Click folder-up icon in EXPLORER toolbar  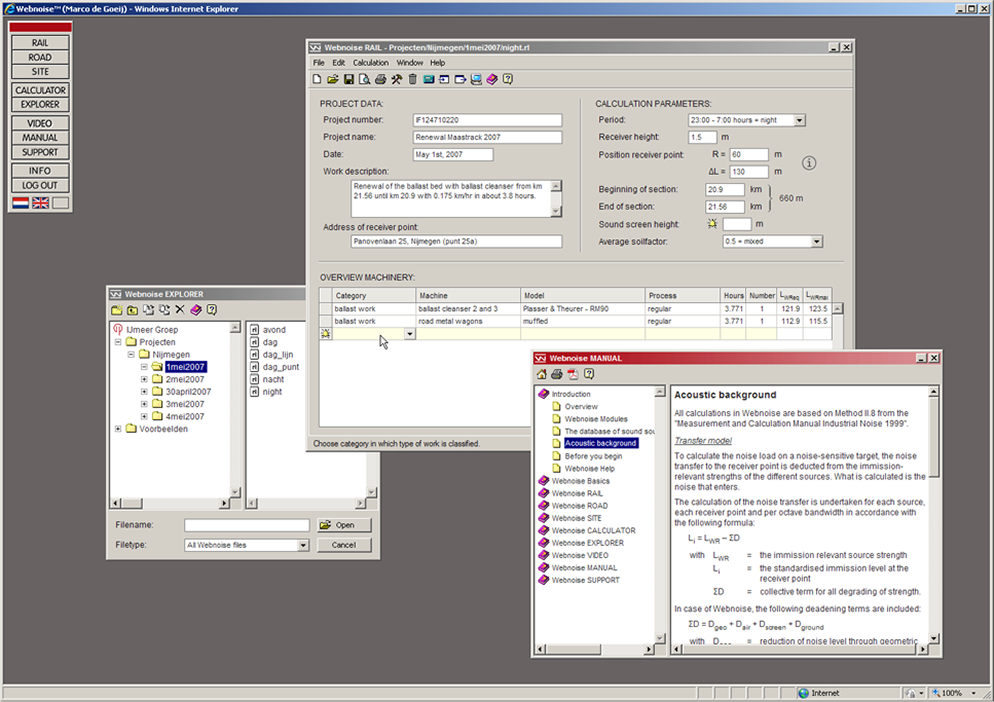click(x=132, y=310)
